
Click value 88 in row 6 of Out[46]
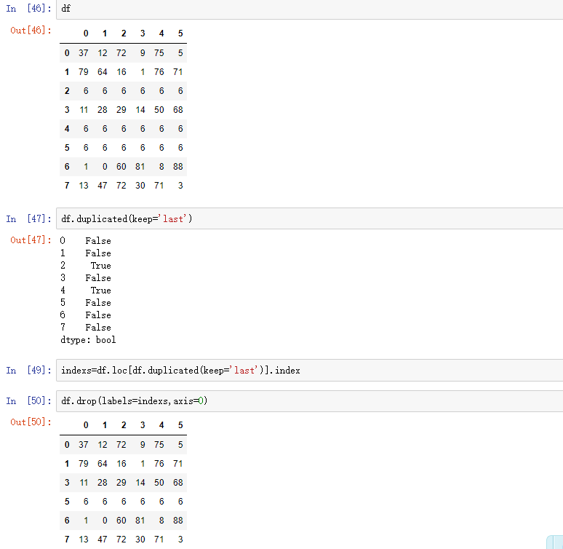coord(178,167)
